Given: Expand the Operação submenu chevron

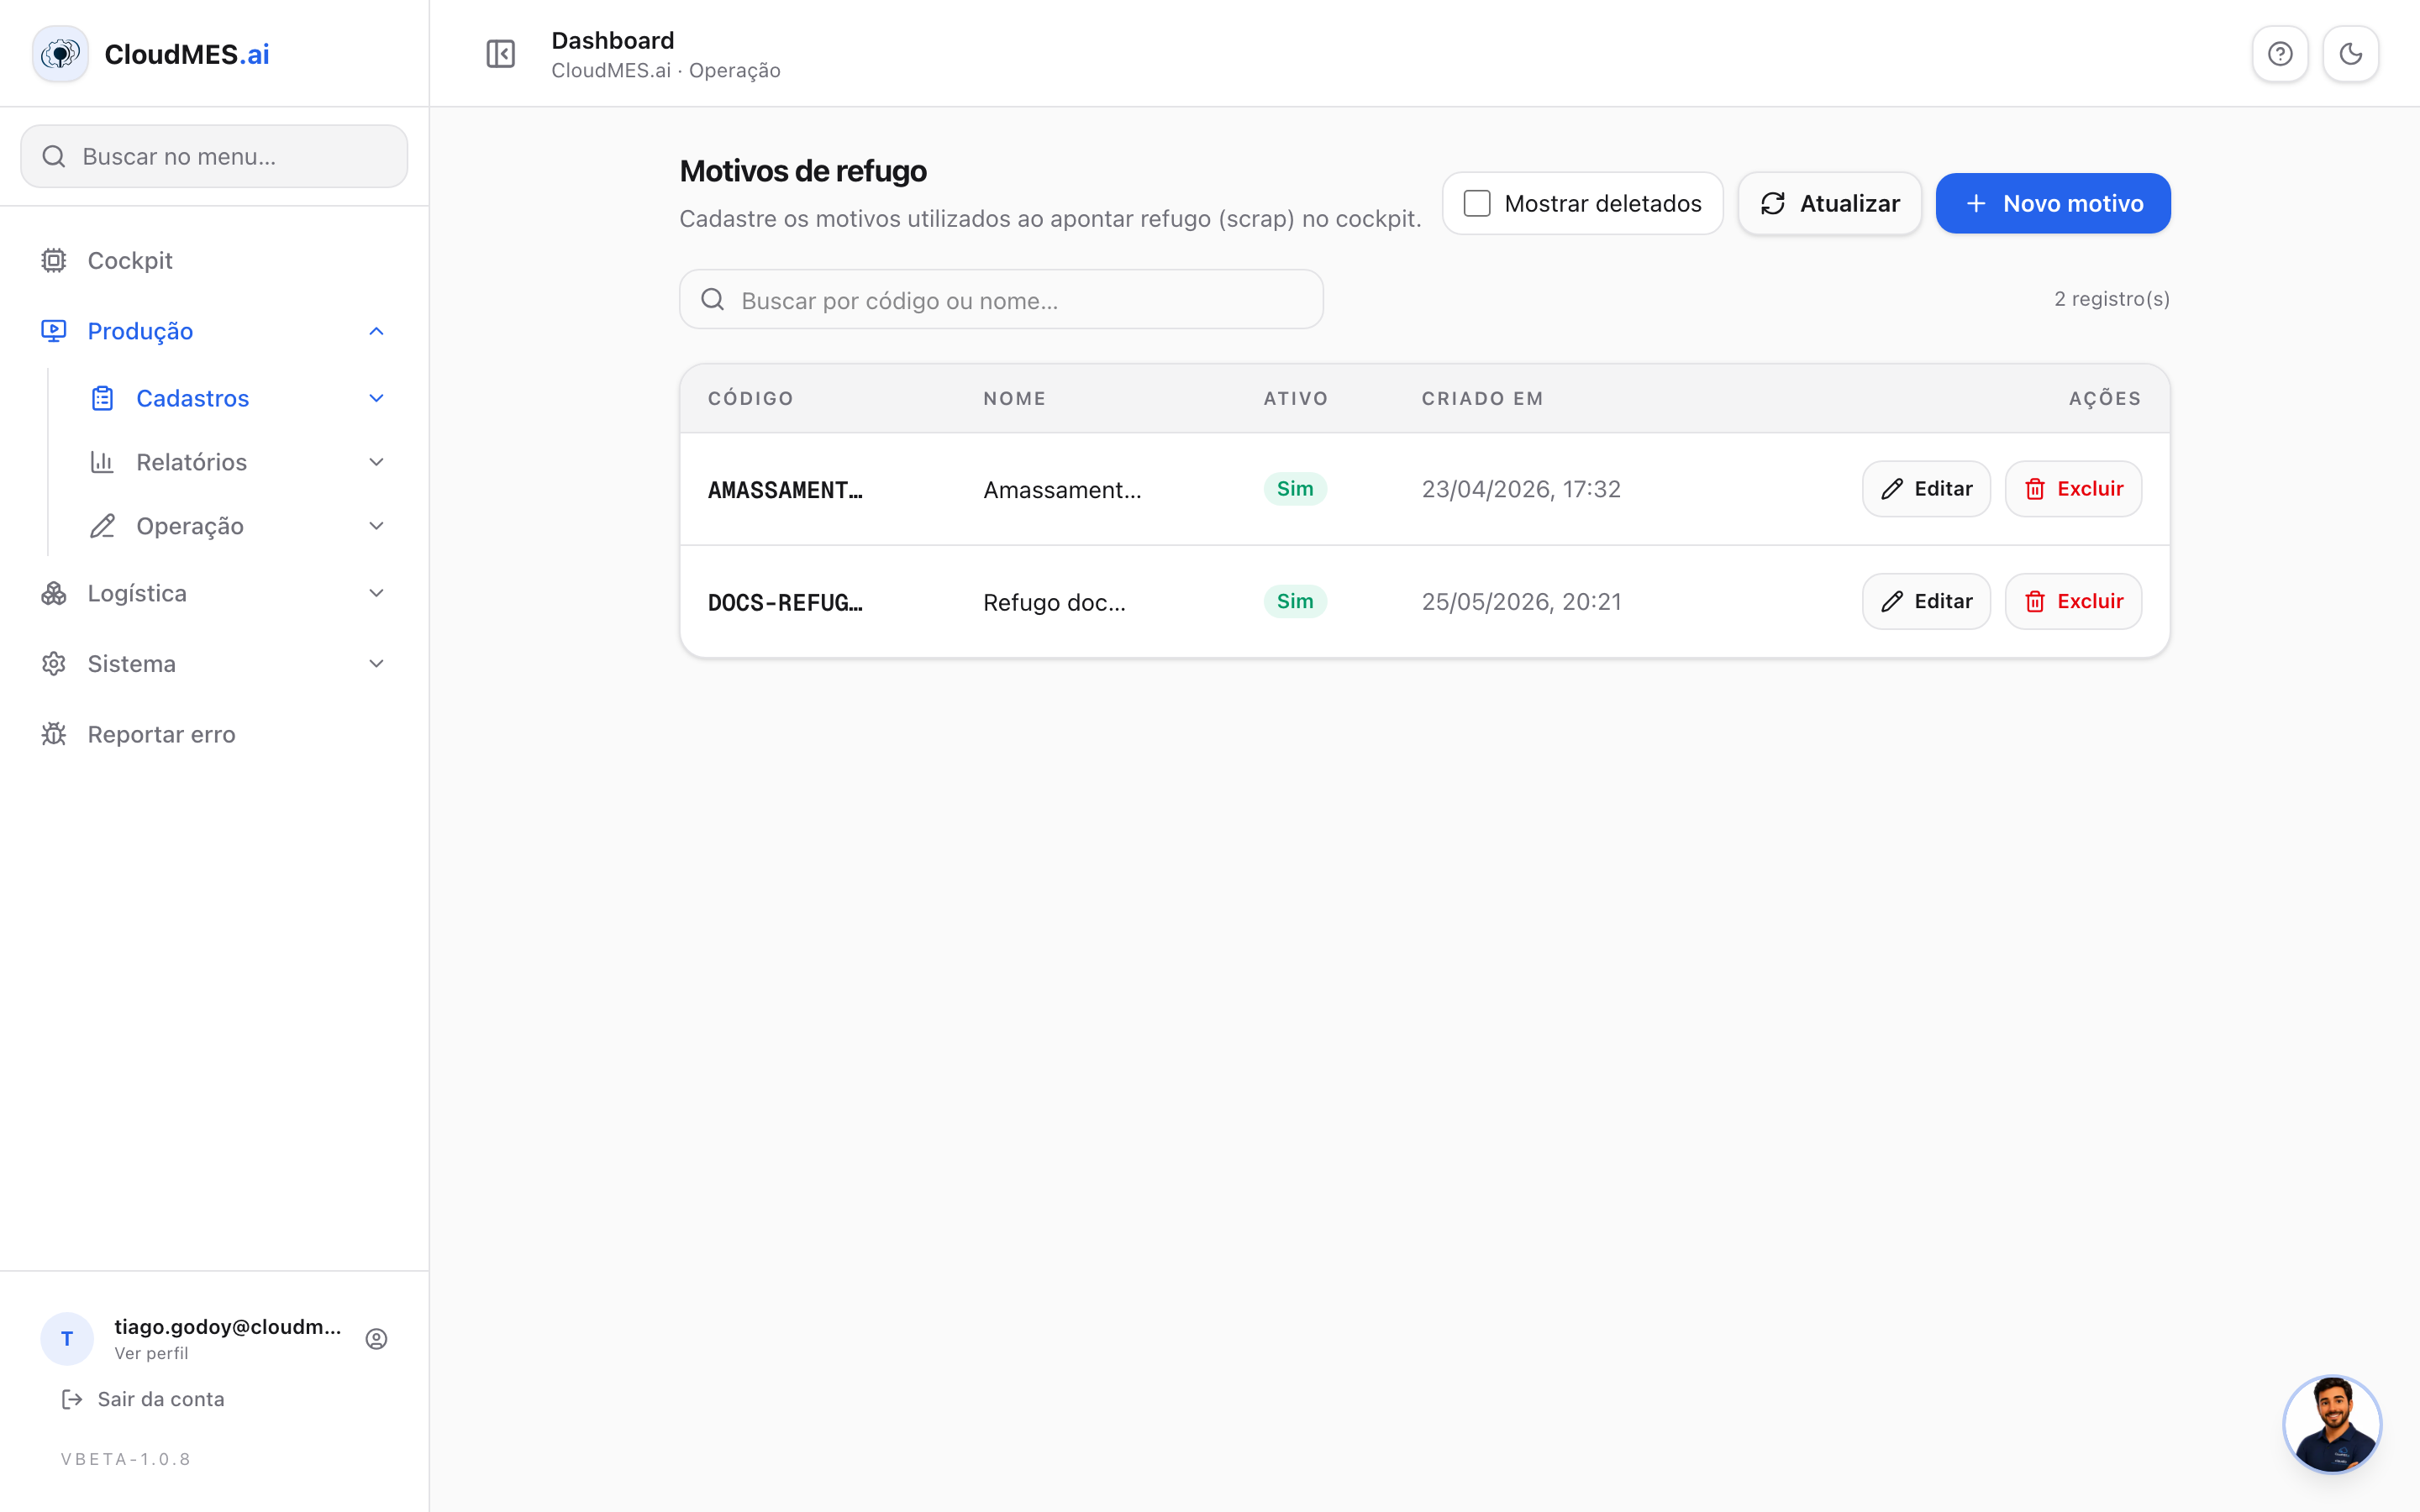Looking at the screenshot, I should point(376,526).
